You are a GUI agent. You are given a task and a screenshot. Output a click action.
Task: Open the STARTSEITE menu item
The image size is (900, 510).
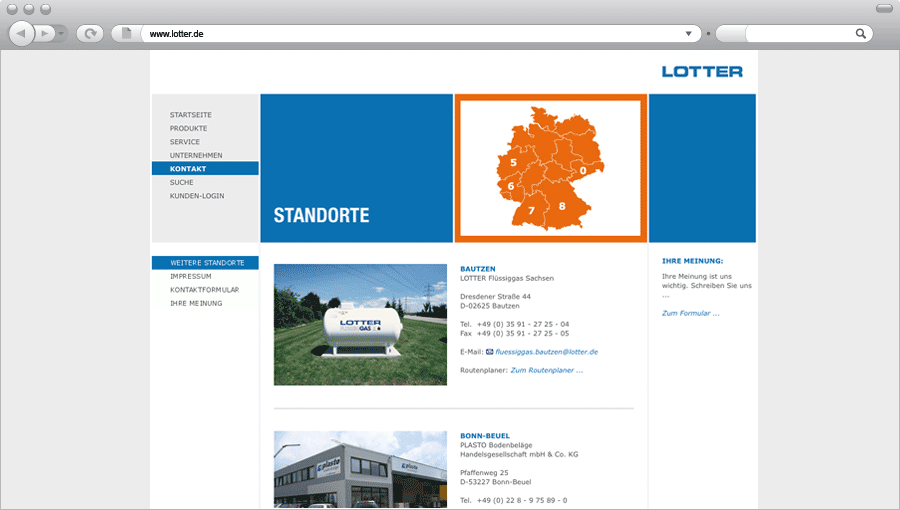click(x=191, y=115)
